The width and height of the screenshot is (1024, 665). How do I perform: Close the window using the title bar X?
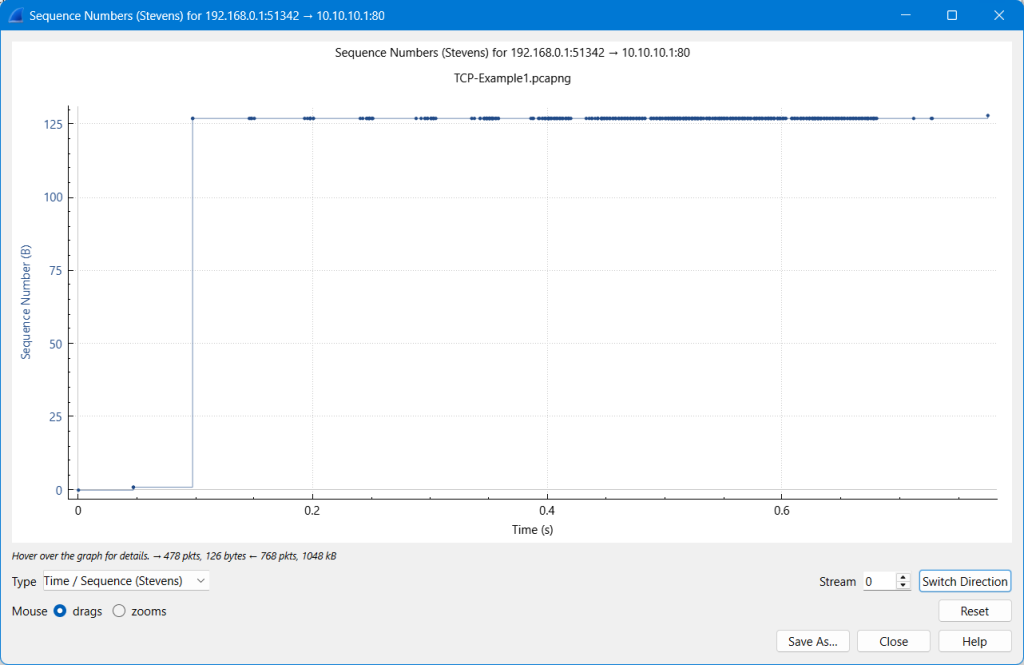click(x=998, y=16)
